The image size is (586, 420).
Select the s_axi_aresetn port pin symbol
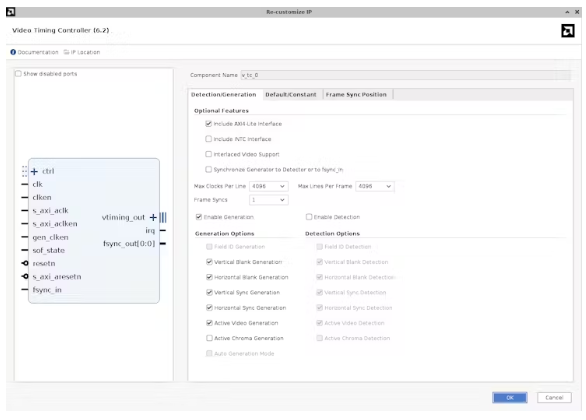pos(25,277)
